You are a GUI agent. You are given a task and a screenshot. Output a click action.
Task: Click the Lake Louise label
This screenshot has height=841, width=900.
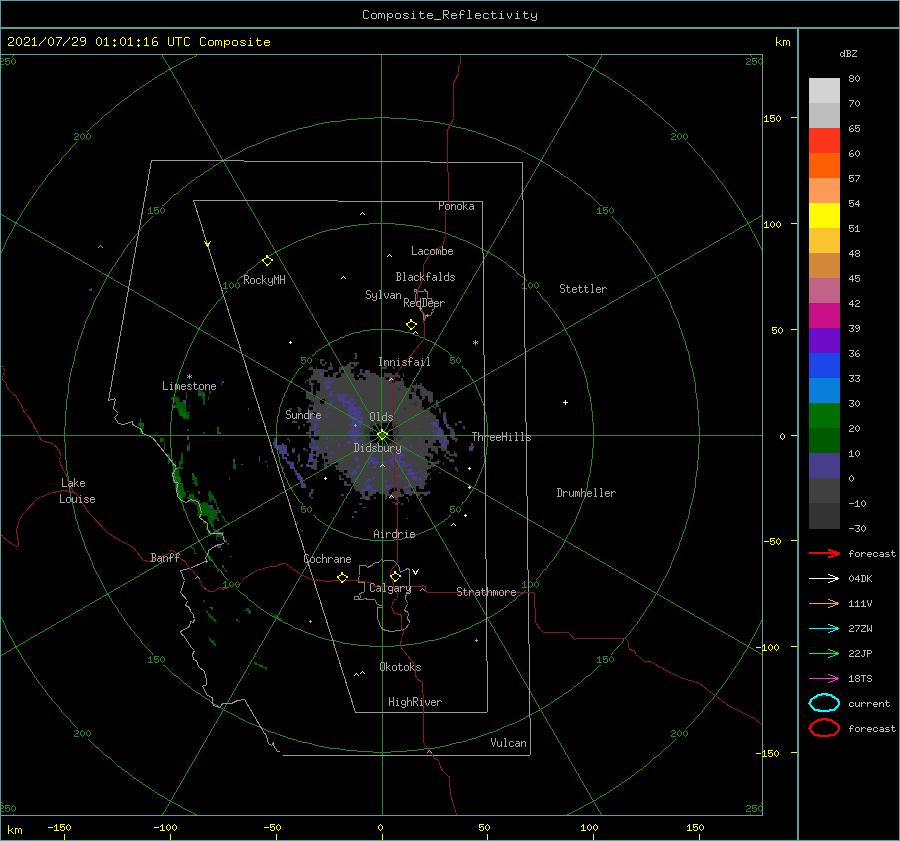point(77,491)
